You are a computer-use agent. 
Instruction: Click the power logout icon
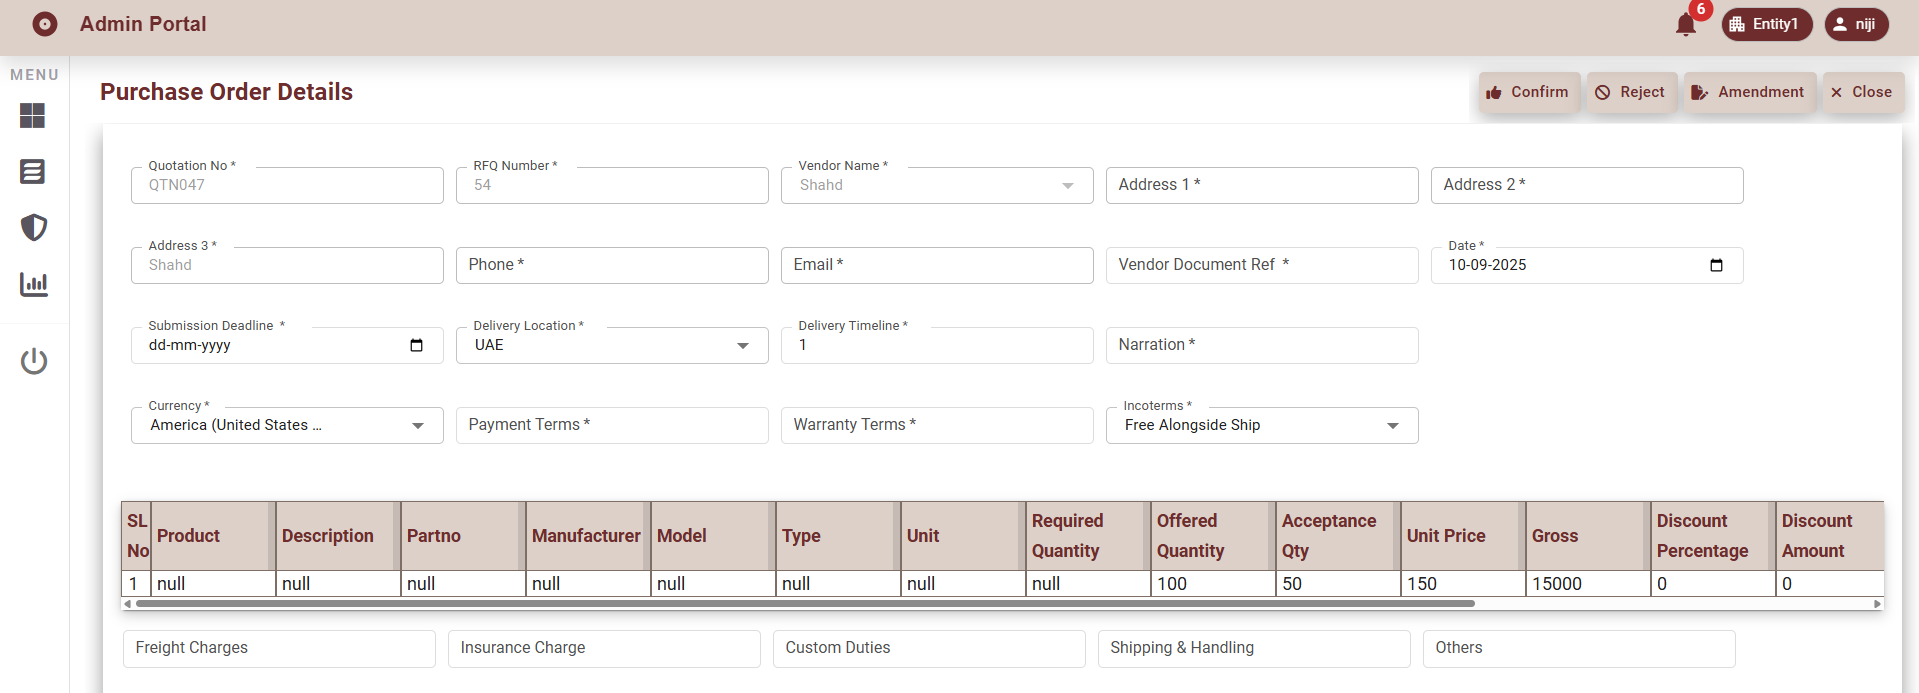tap(33, 361)
